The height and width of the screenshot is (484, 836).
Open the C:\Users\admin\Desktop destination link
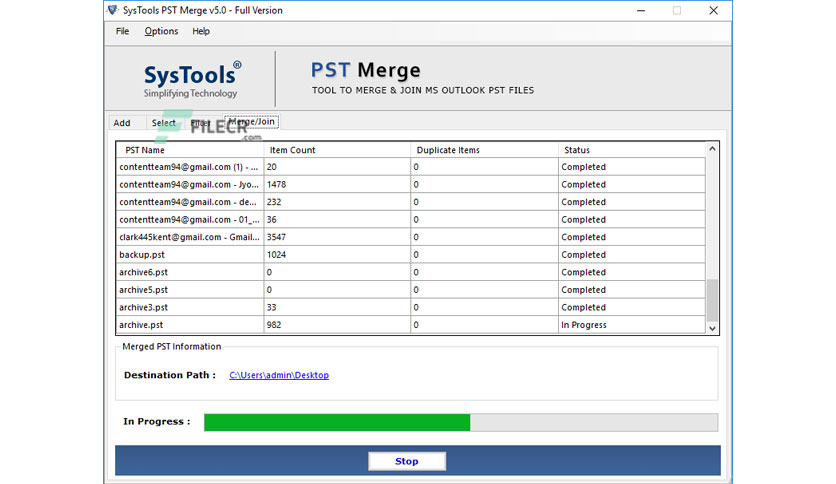click(279, 375)
